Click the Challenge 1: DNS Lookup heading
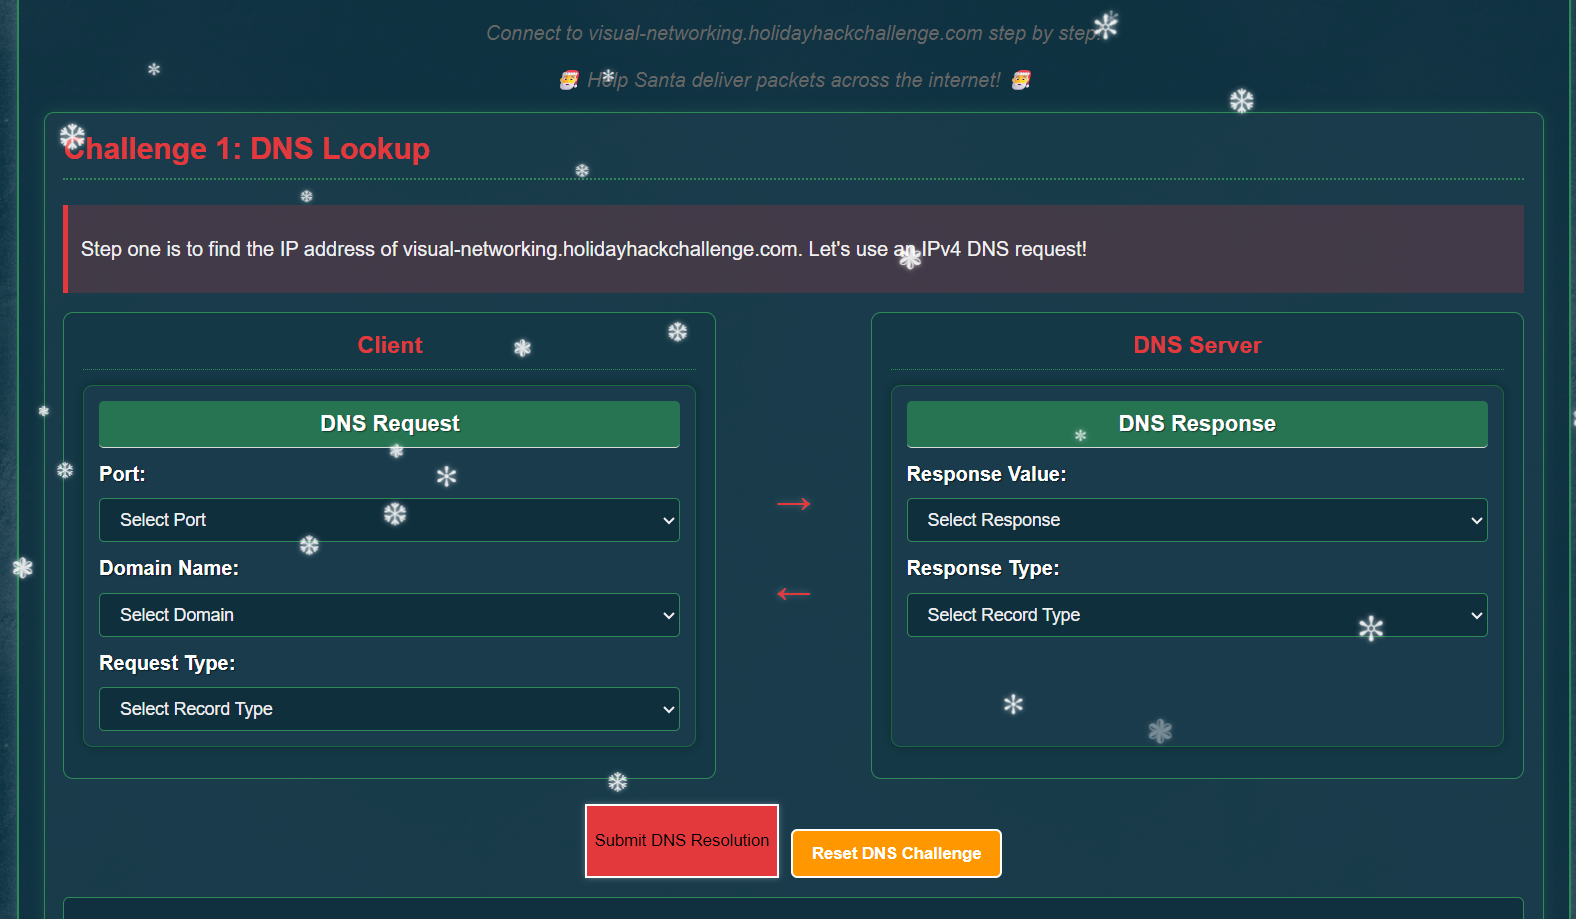Screen dimensions: 1576x919 [x=247, y=149]
